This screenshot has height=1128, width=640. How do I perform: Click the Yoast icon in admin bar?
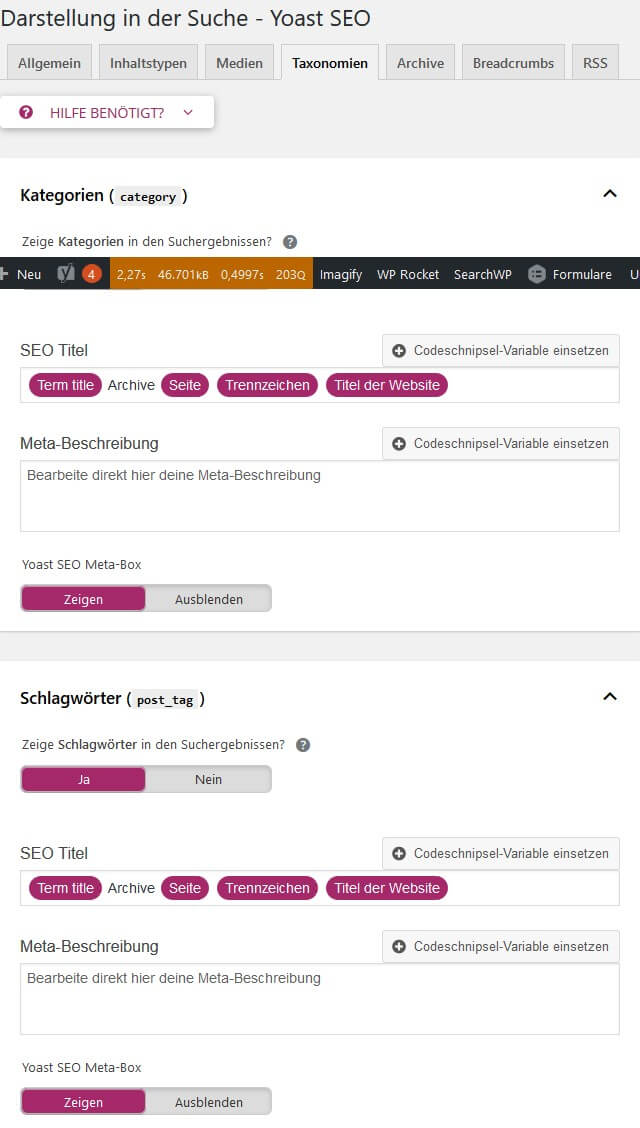[65, 273]
